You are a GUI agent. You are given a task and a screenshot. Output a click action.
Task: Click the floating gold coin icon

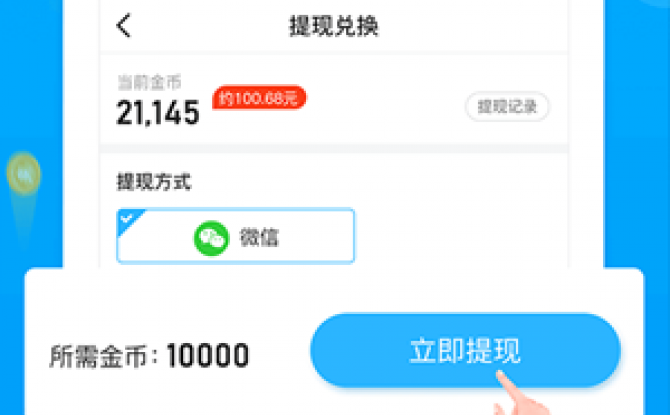click(24, 174)
